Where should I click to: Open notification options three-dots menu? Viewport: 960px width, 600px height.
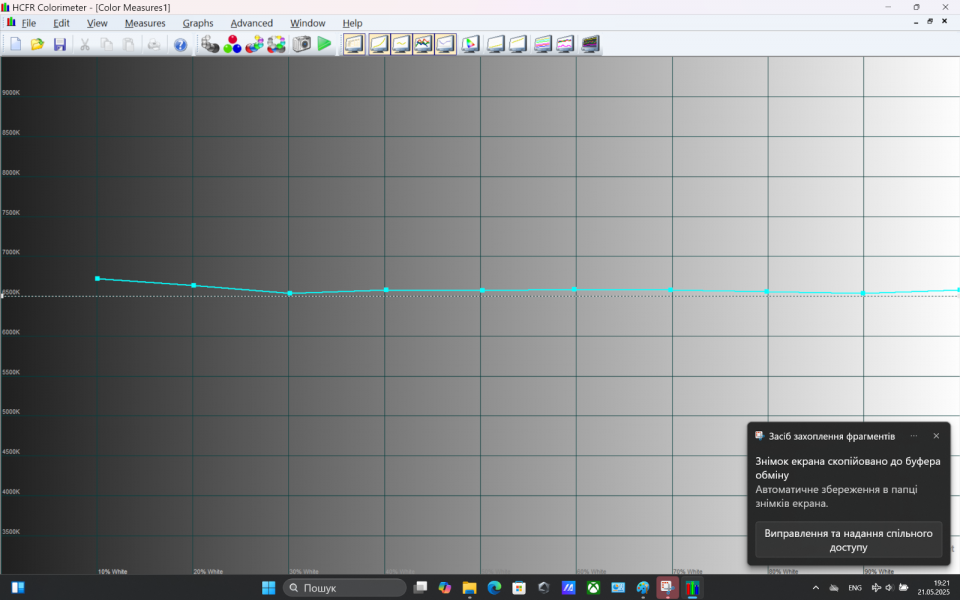click(x=913, y=436)
